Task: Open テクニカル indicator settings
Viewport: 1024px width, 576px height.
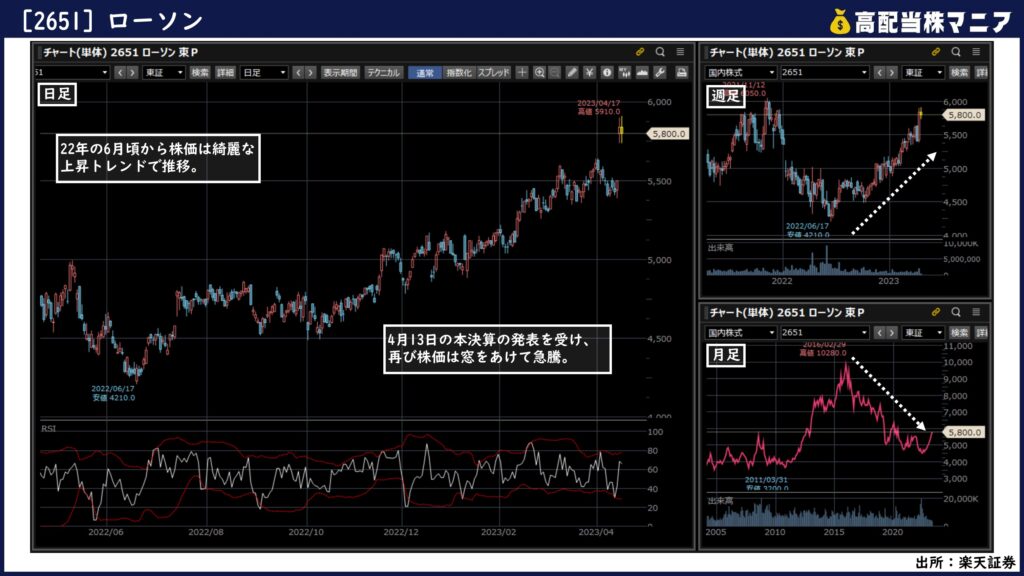Action: tap(383, 72)
